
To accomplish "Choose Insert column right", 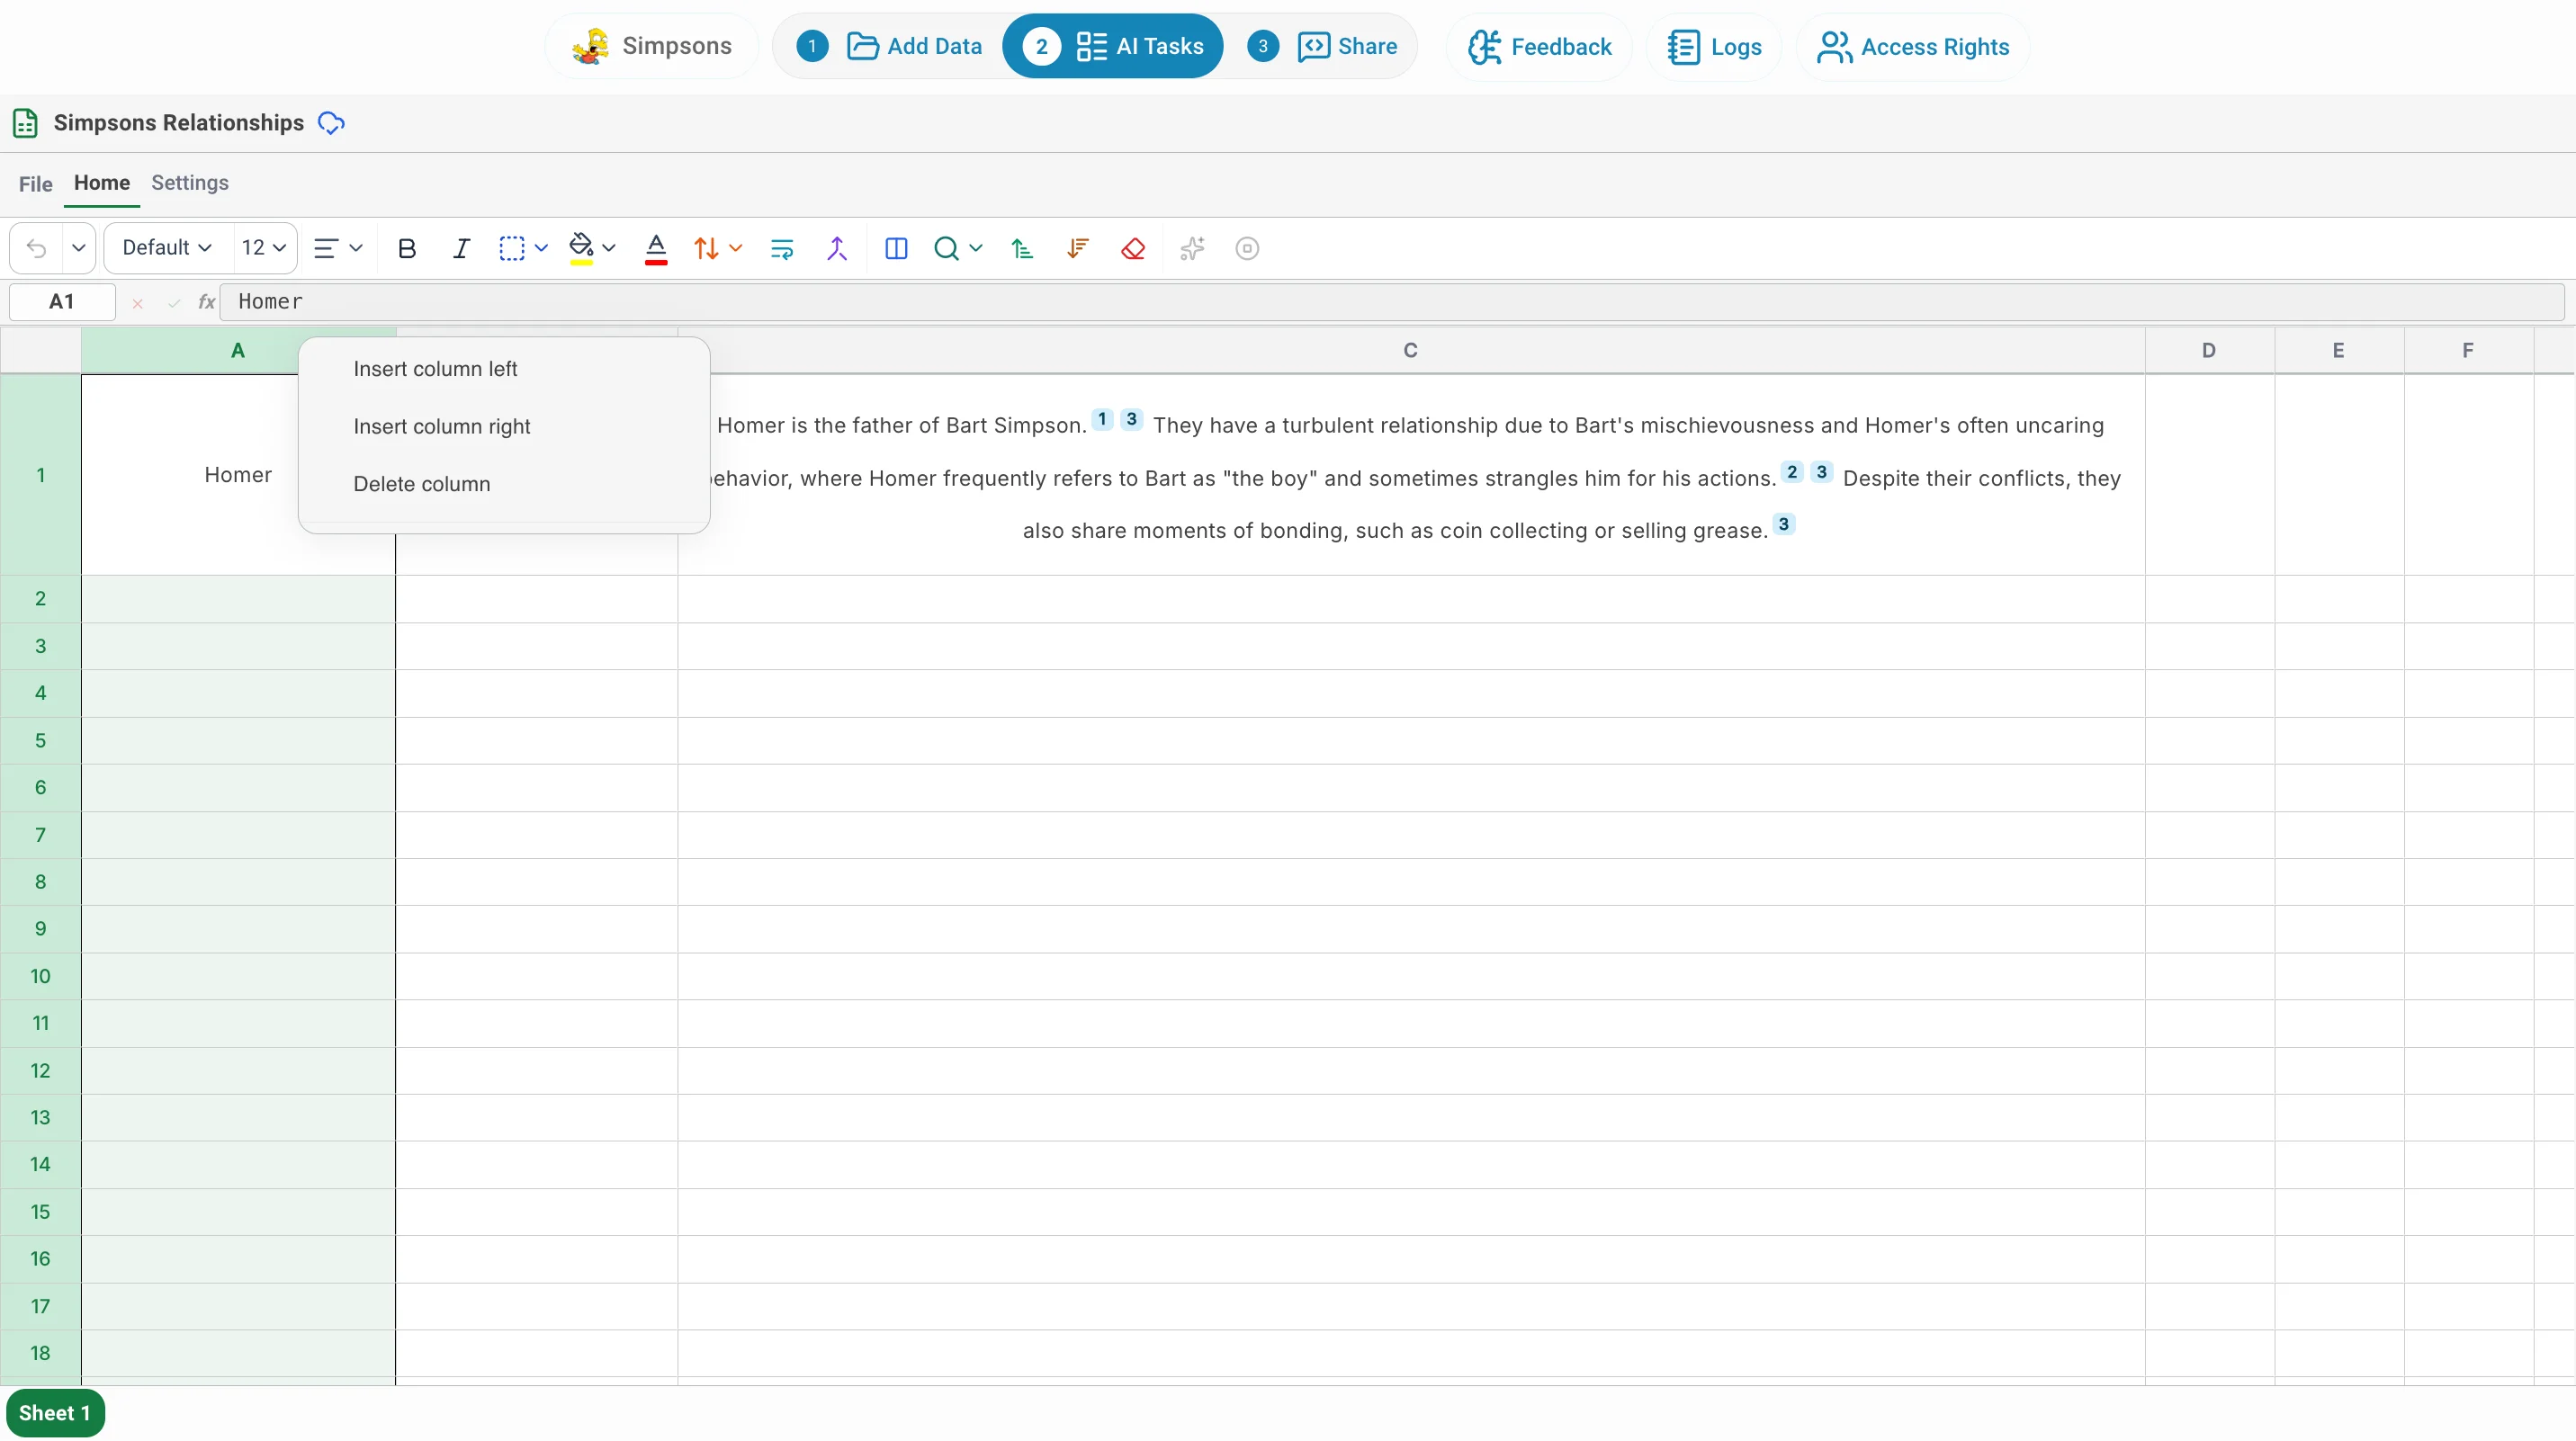I will pyautogui.click(x=504, y=426).
